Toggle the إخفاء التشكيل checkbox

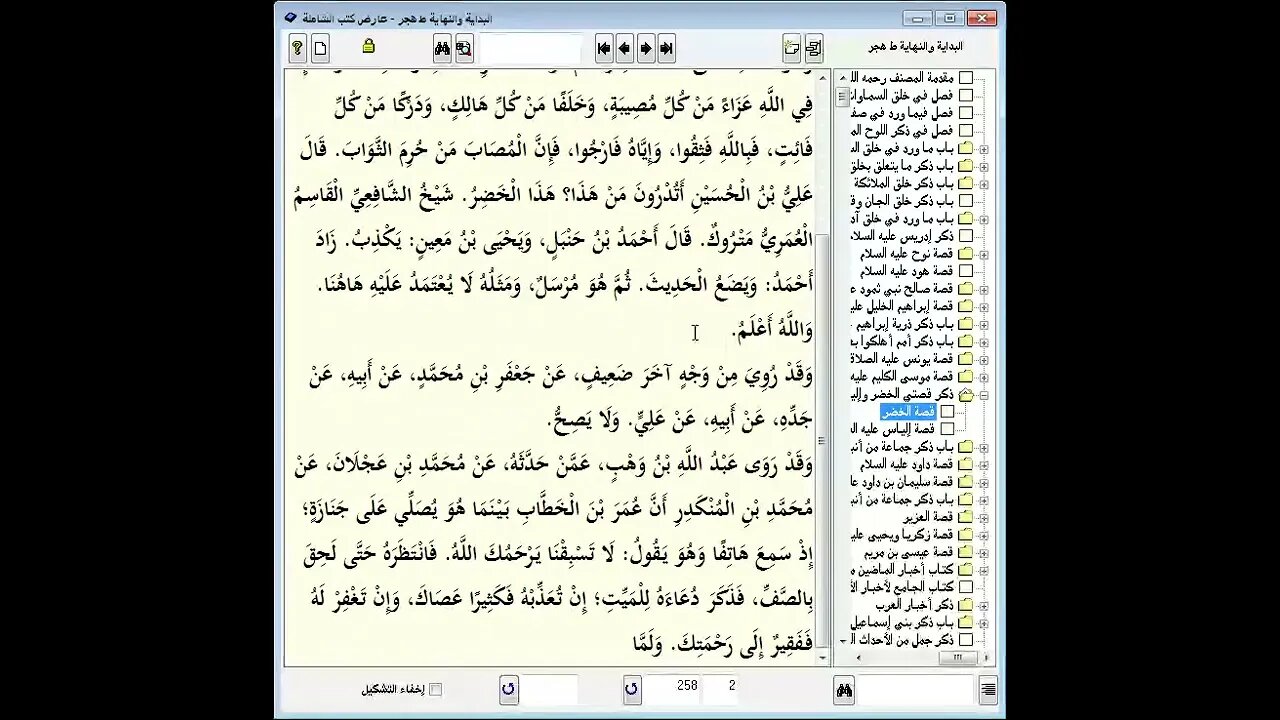[x=435, y=689]
